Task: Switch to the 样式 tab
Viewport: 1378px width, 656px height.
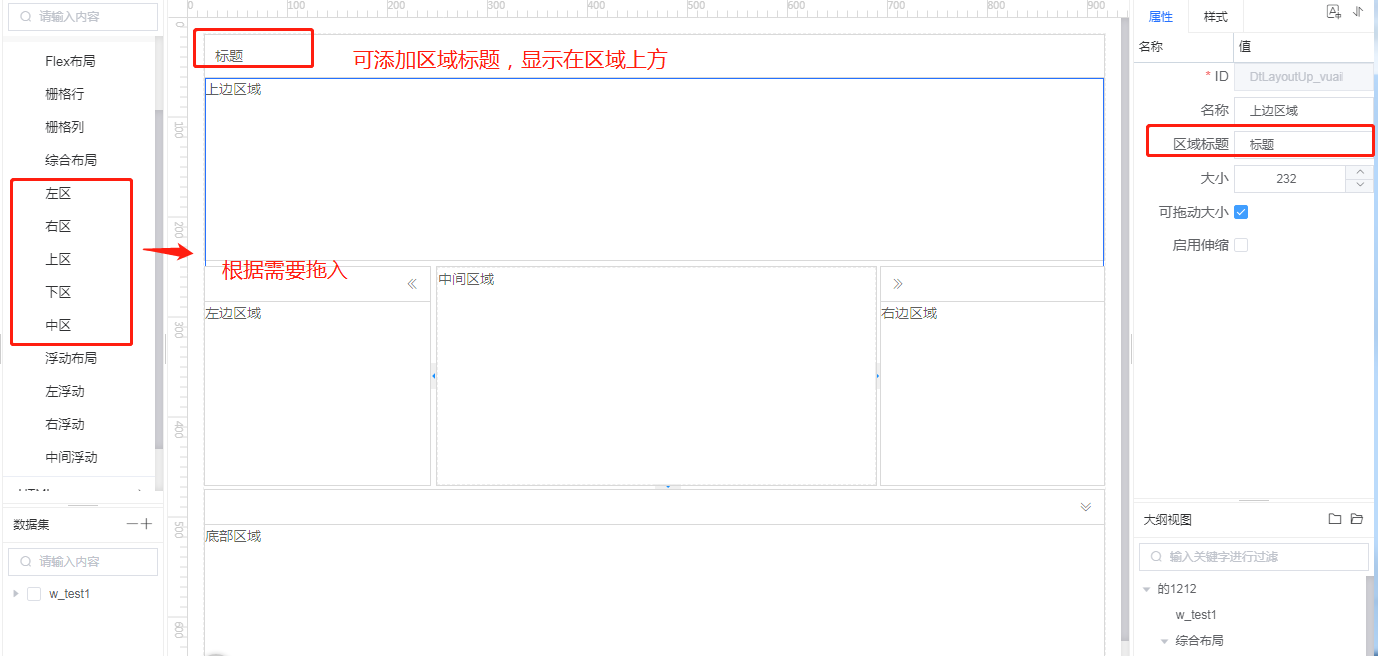Action: tap(1215, 17)
